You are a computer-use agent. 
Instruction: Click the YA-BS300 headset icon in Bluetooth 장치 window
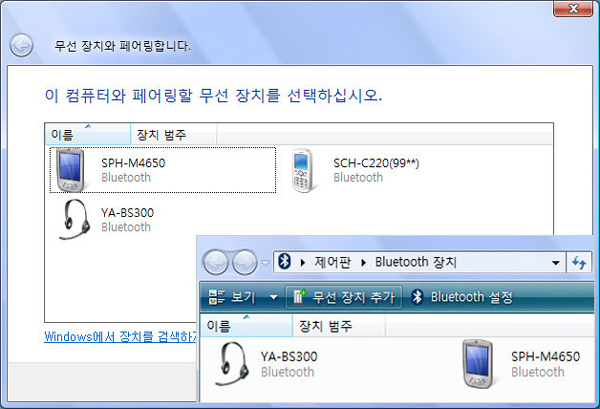point(231,364)
